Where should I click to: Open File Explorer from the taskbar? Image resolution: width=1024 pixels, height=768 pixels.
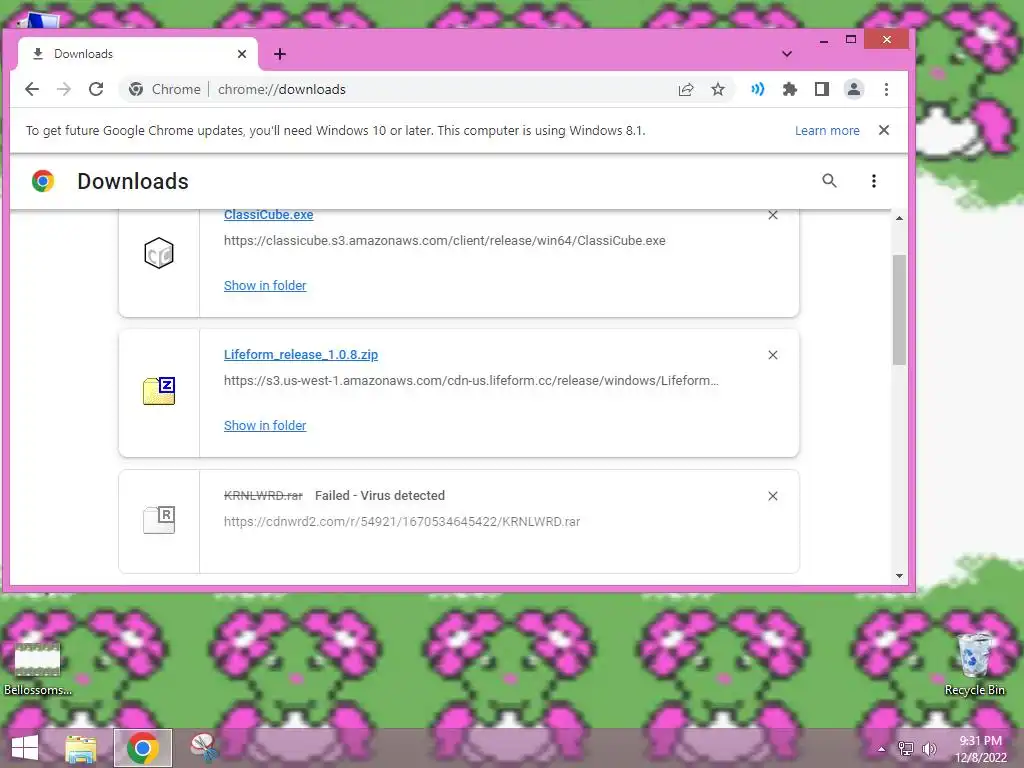point(80,748)
